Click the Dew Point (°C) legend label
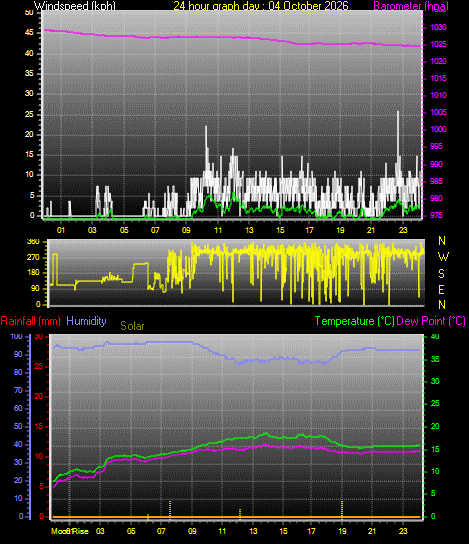 (431, 321)
